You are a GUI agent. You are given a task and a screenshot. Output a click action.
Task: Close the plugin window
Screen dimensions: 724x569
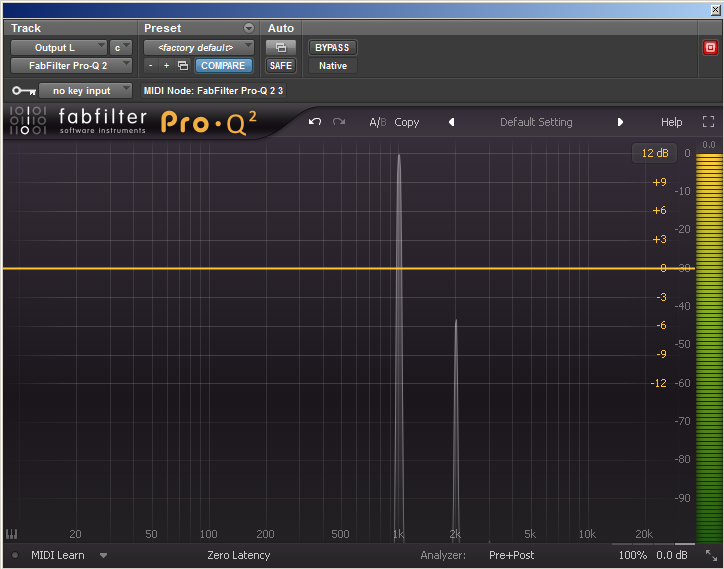[x=715, y=10]
